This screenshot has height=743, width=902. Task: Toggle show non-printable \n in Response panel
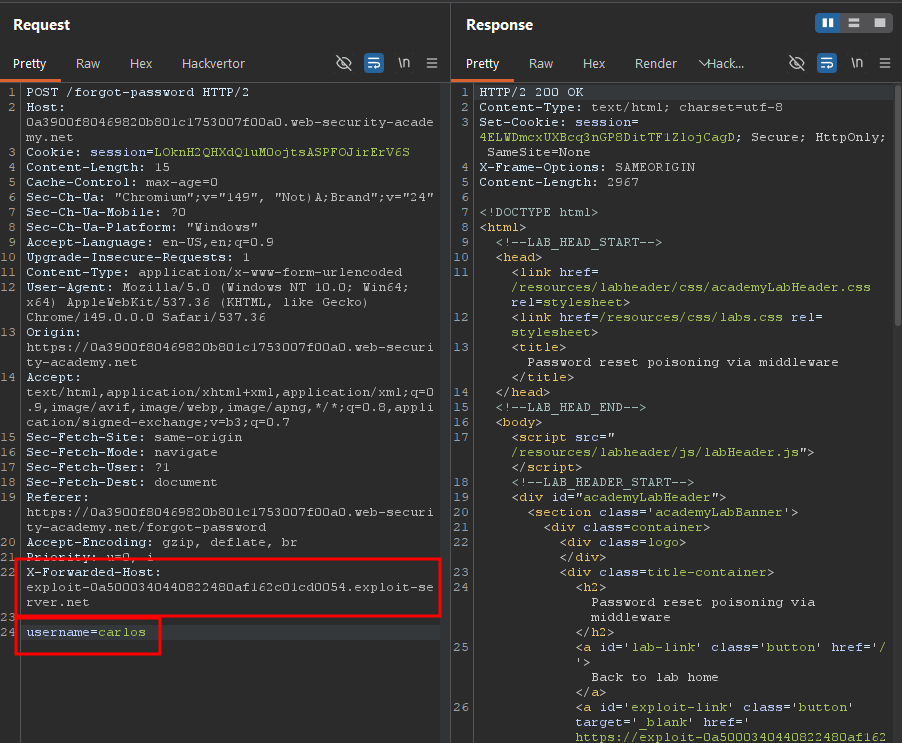tap(857, 63)
